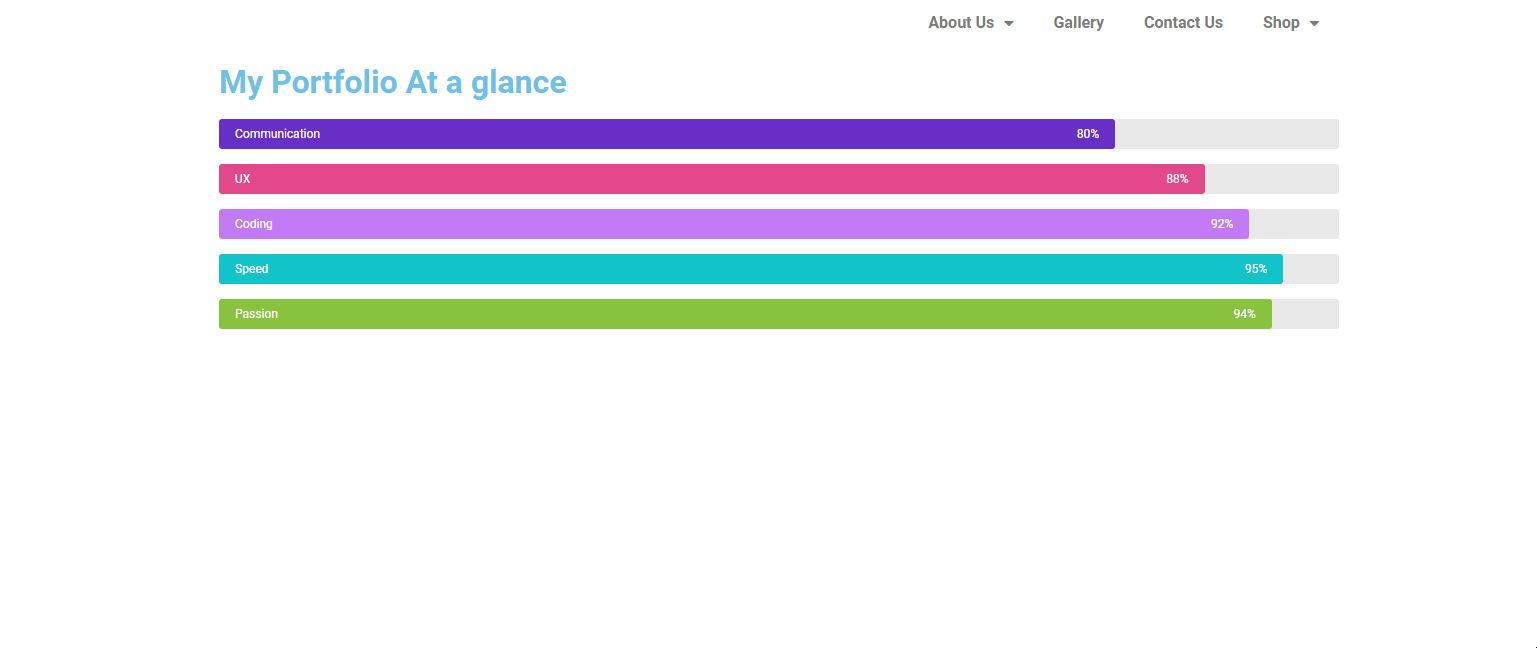Click the 88% value on UX bar
Image resolution: width=1537 pixels, height=648 pixels.
[x=1177, y=179]
